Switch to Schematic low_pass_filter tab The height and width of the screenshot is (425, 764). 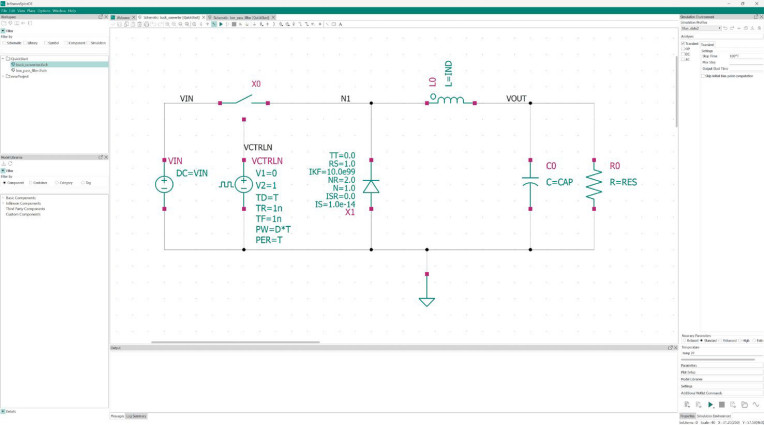pos(241,18)
